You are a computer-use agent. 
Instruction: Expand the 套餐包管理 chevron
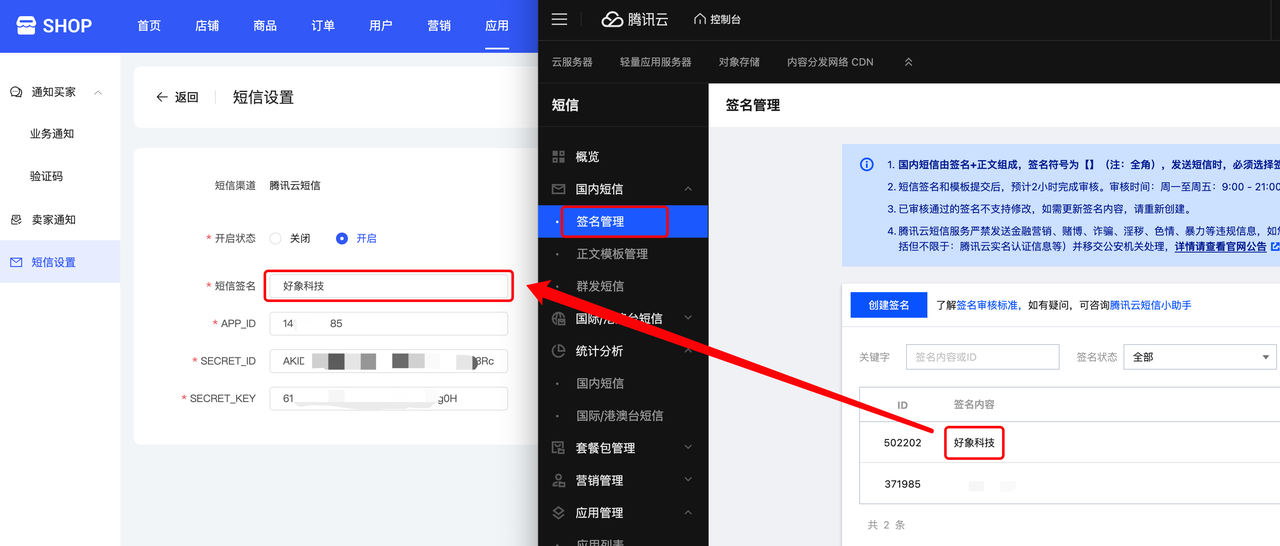688,448
